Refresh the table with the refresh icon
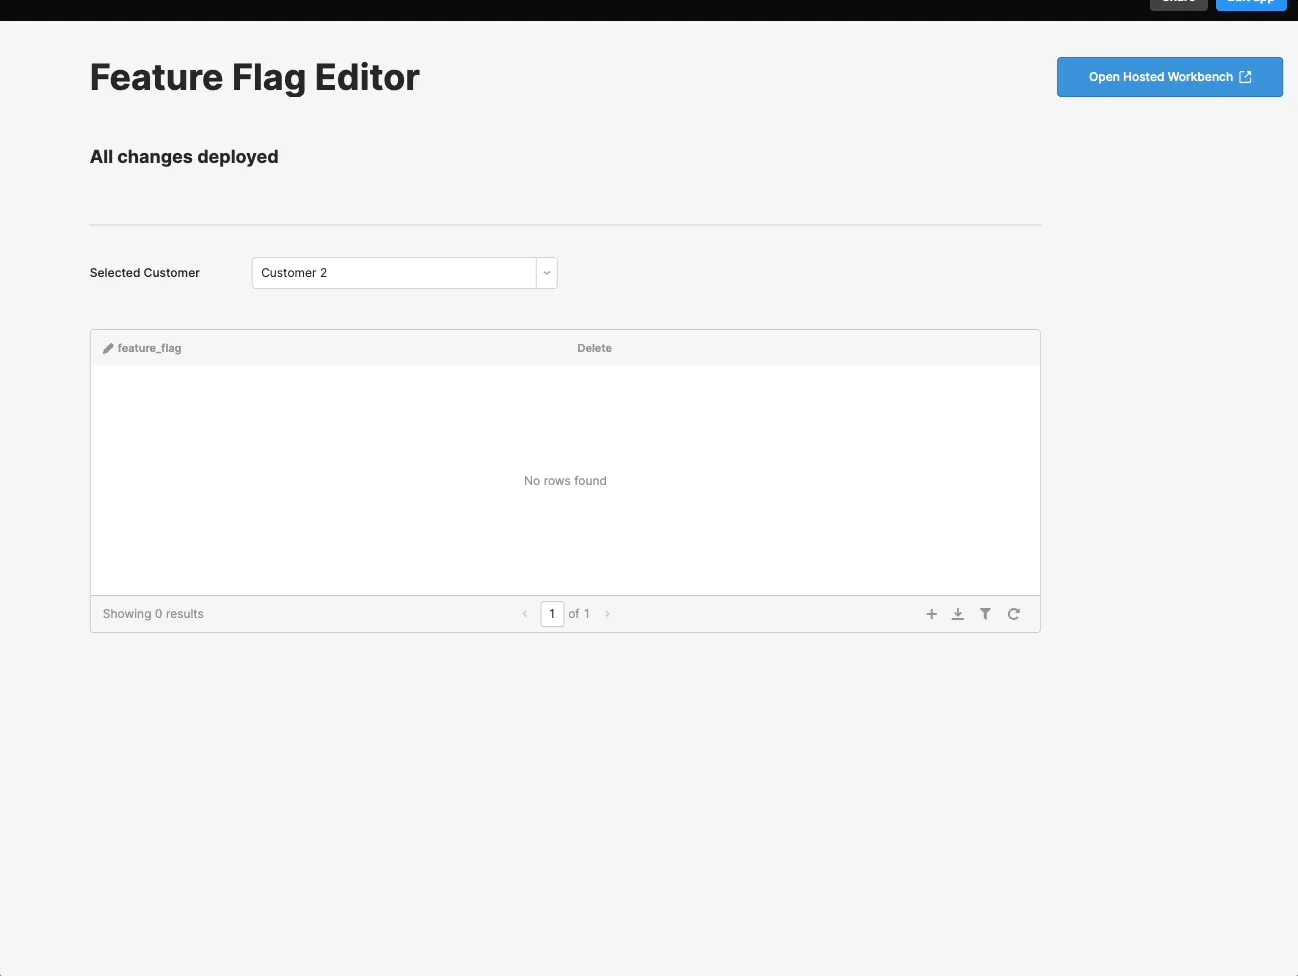 1013,614
